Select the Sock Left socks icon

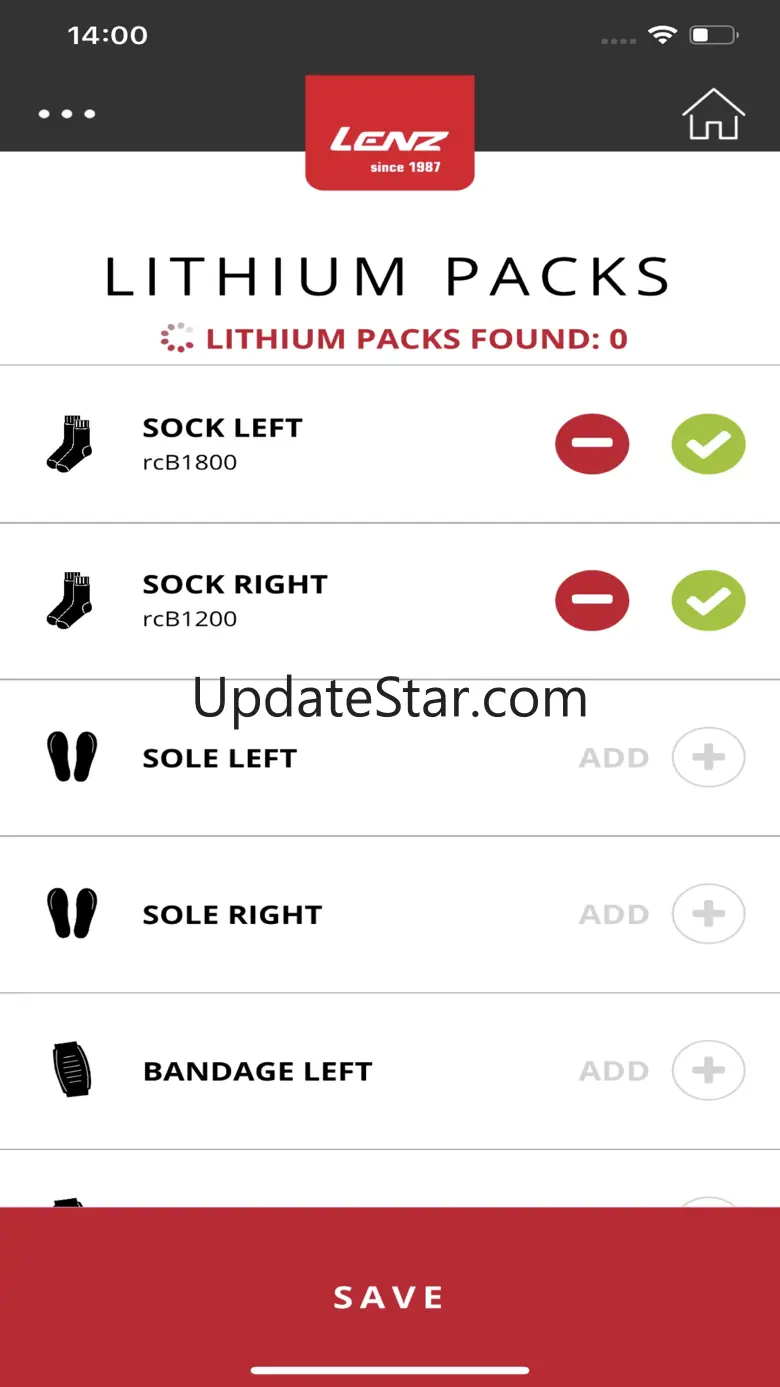tap(70, 445)
